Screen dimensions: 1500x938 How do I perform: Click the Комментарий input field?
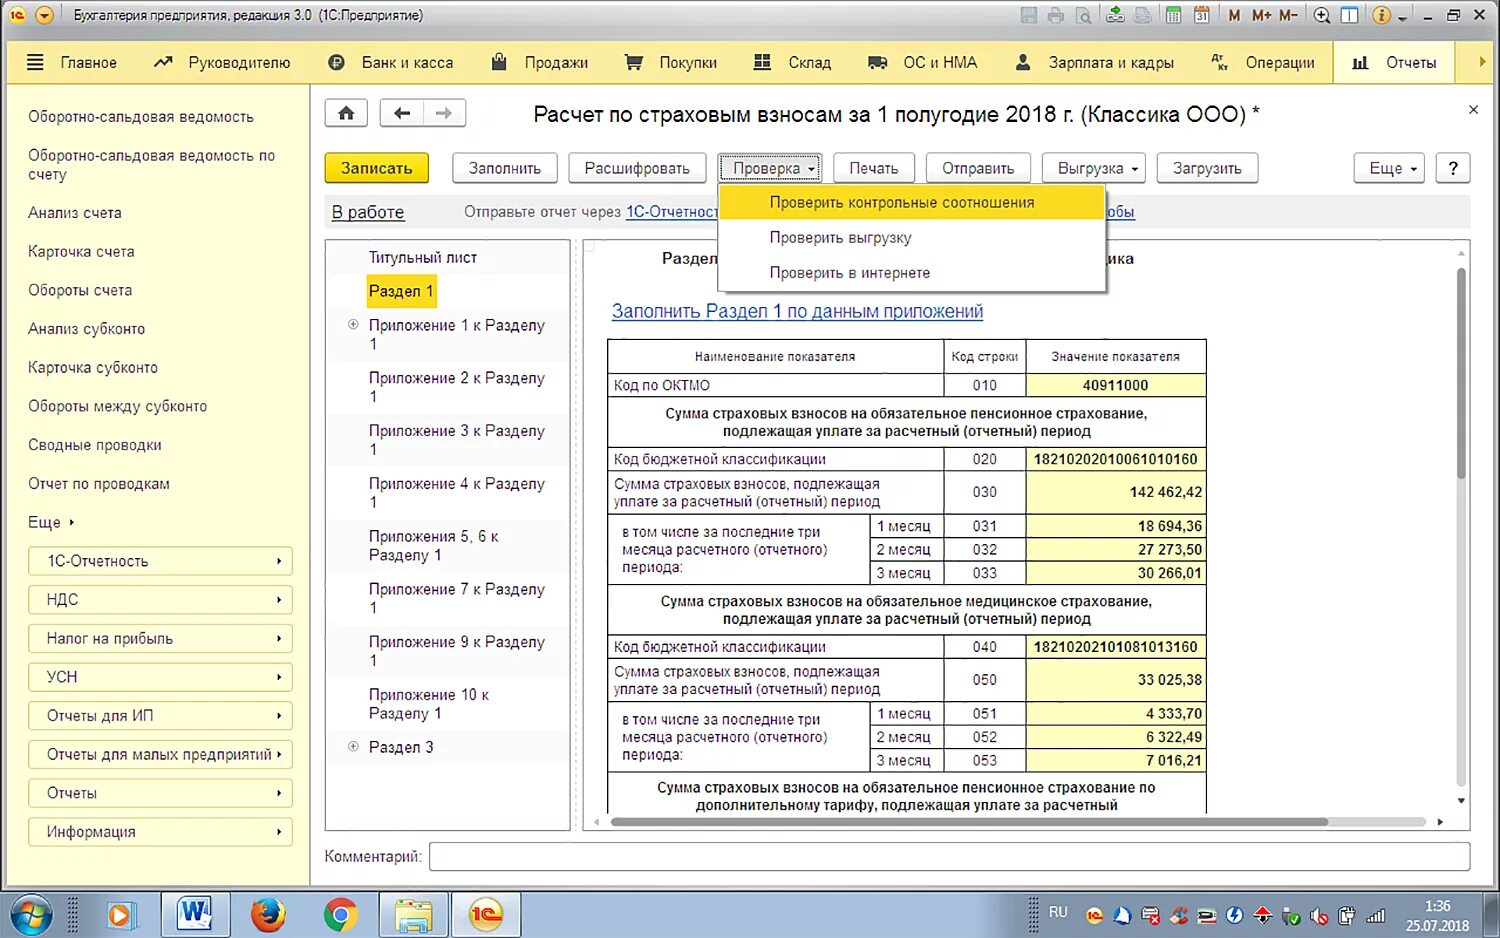point(949,856)
